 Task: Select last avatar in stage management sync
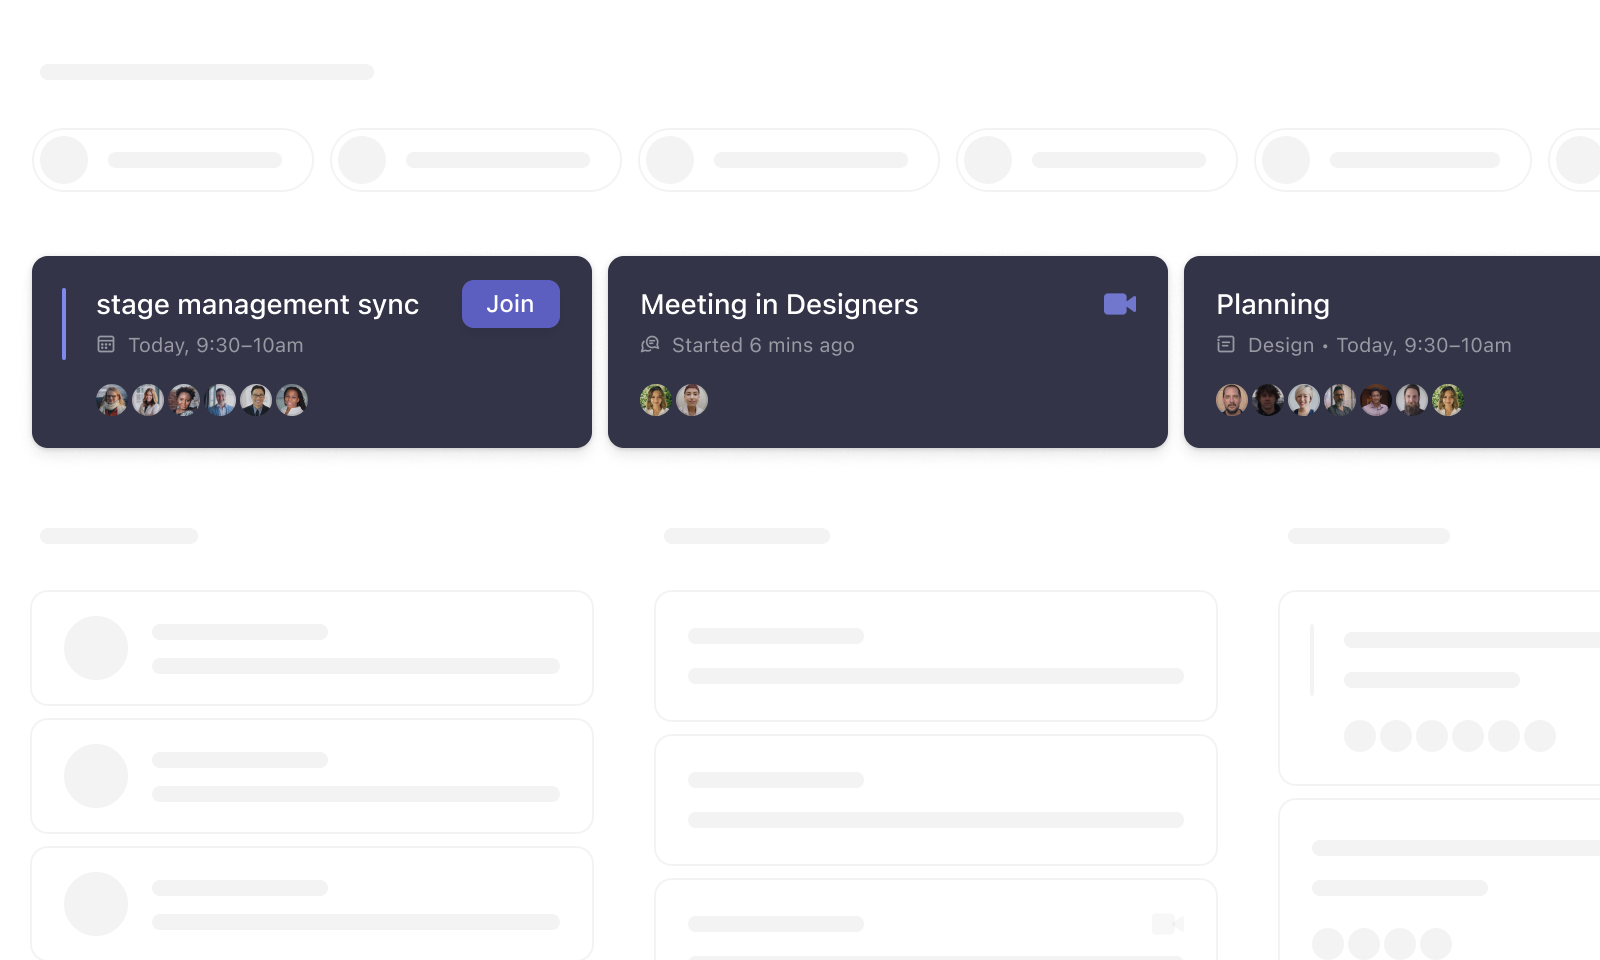coord(292,400)
